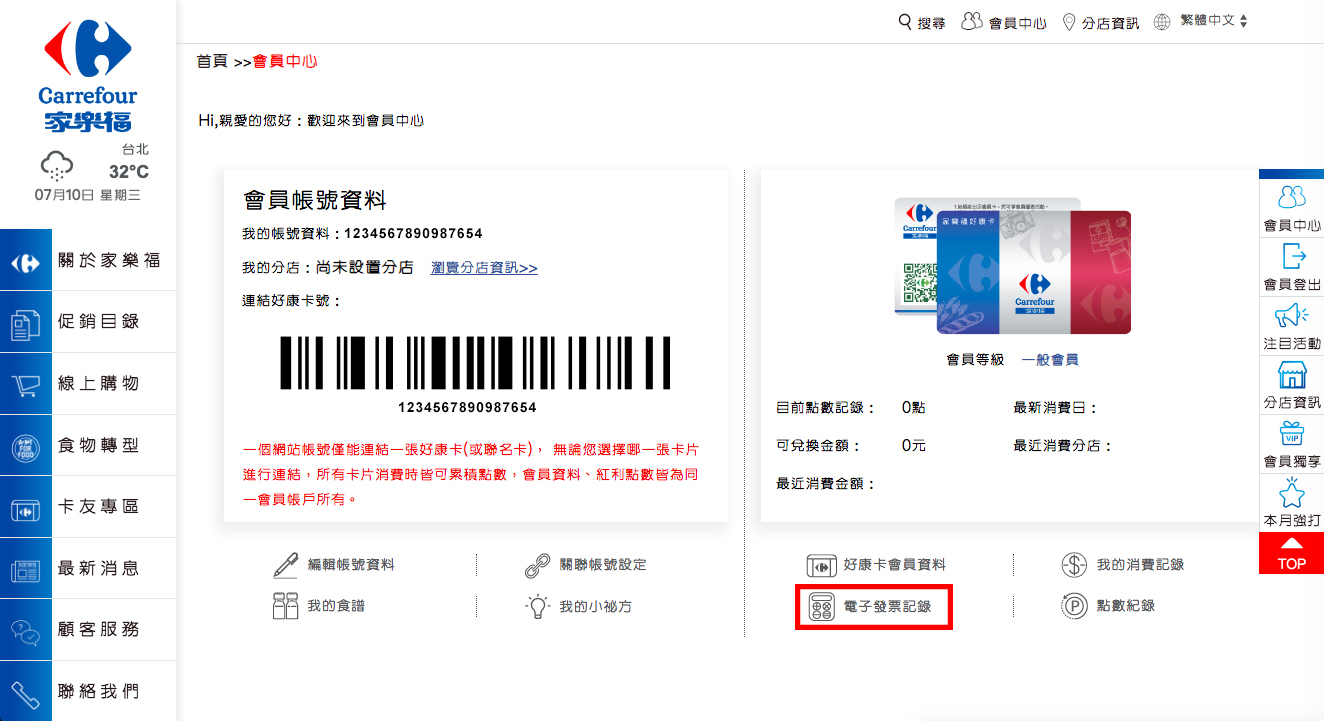Click the 會員中心 people icon in top bar
This screenshot has width=1324, height=721.
pyautogui.click(x=972, y=21)
